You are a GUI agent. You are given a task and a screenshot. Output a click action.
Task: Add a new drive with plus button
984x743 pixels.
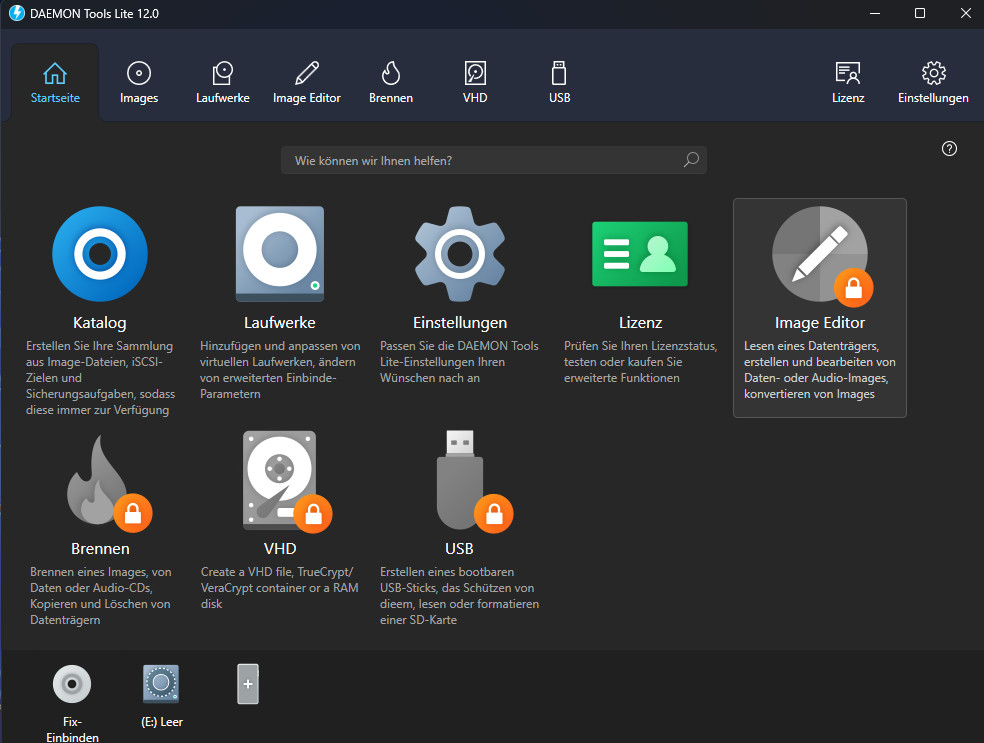pyautogui.click(x=248, y=684)
